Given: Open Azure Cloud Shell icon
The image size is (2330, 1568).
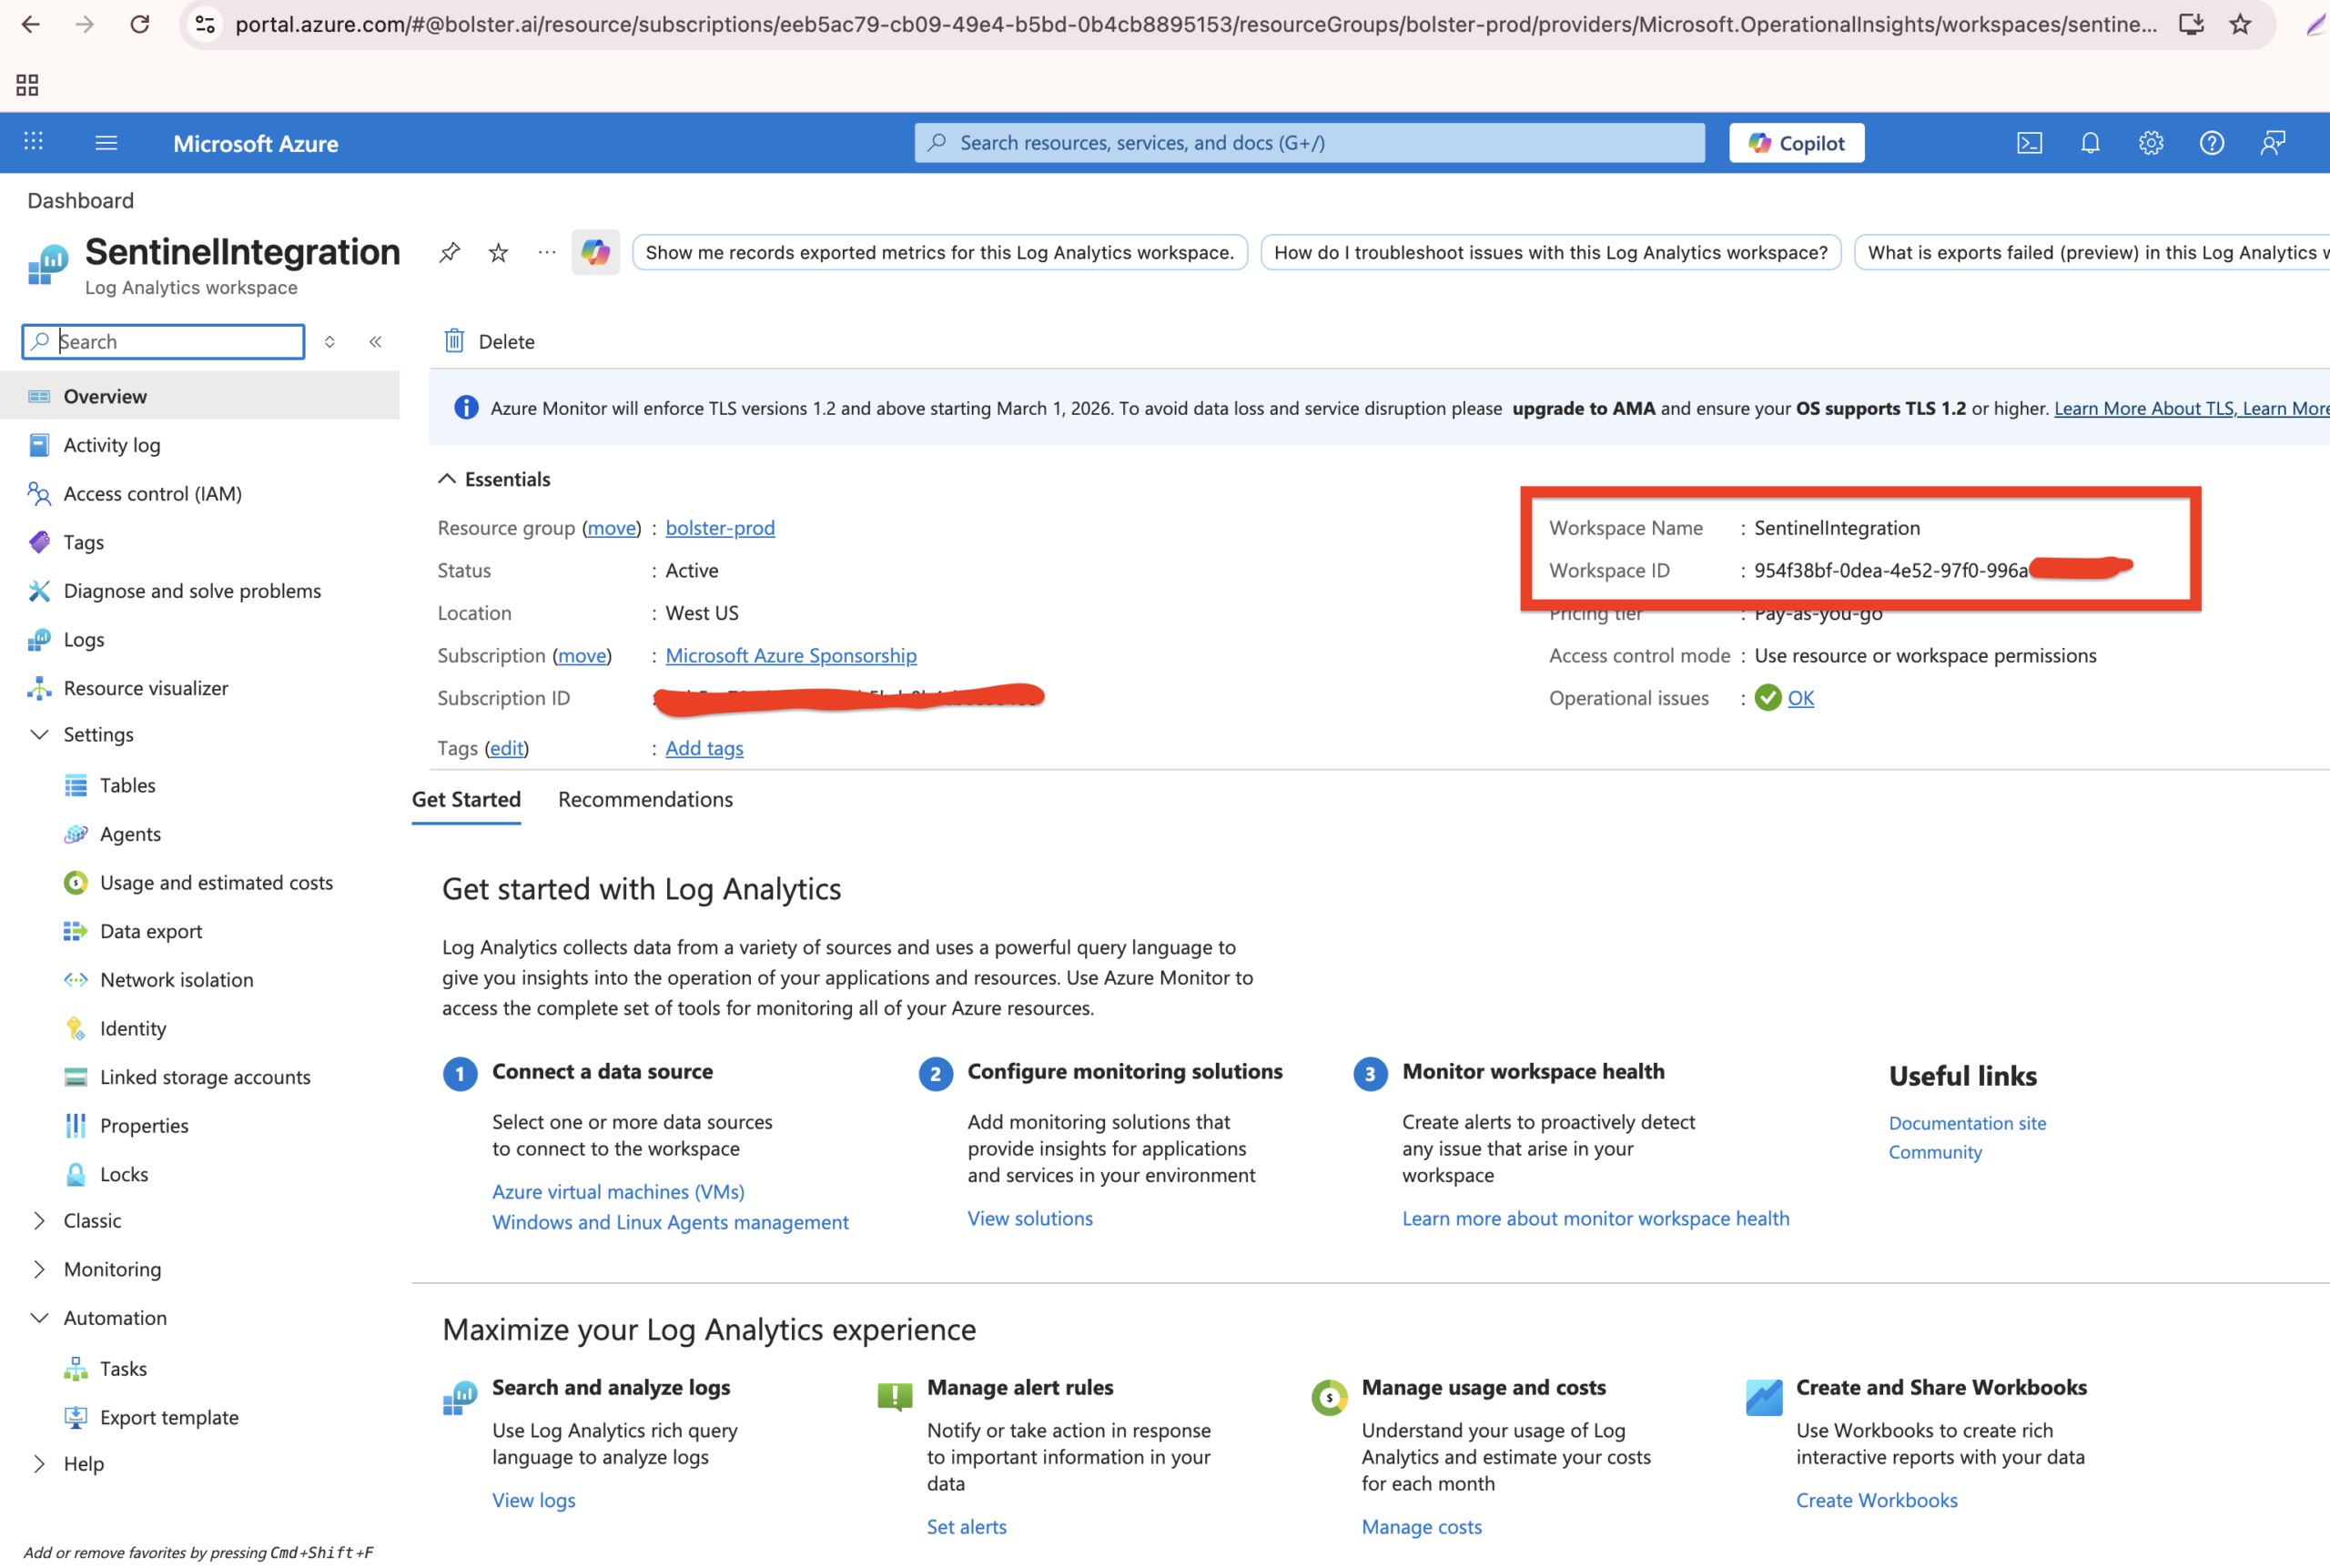Looking at the screenshot, I should click(2029, 143).
